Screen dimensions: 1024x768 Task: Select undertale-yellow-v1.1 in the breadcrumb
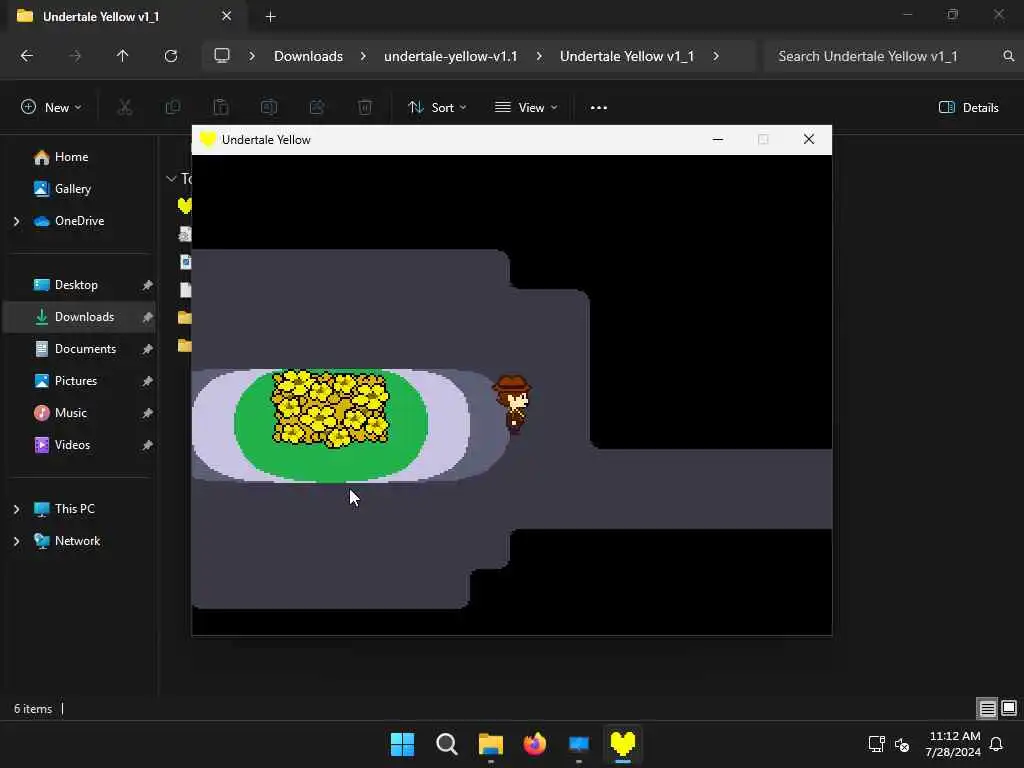(451, 56)
